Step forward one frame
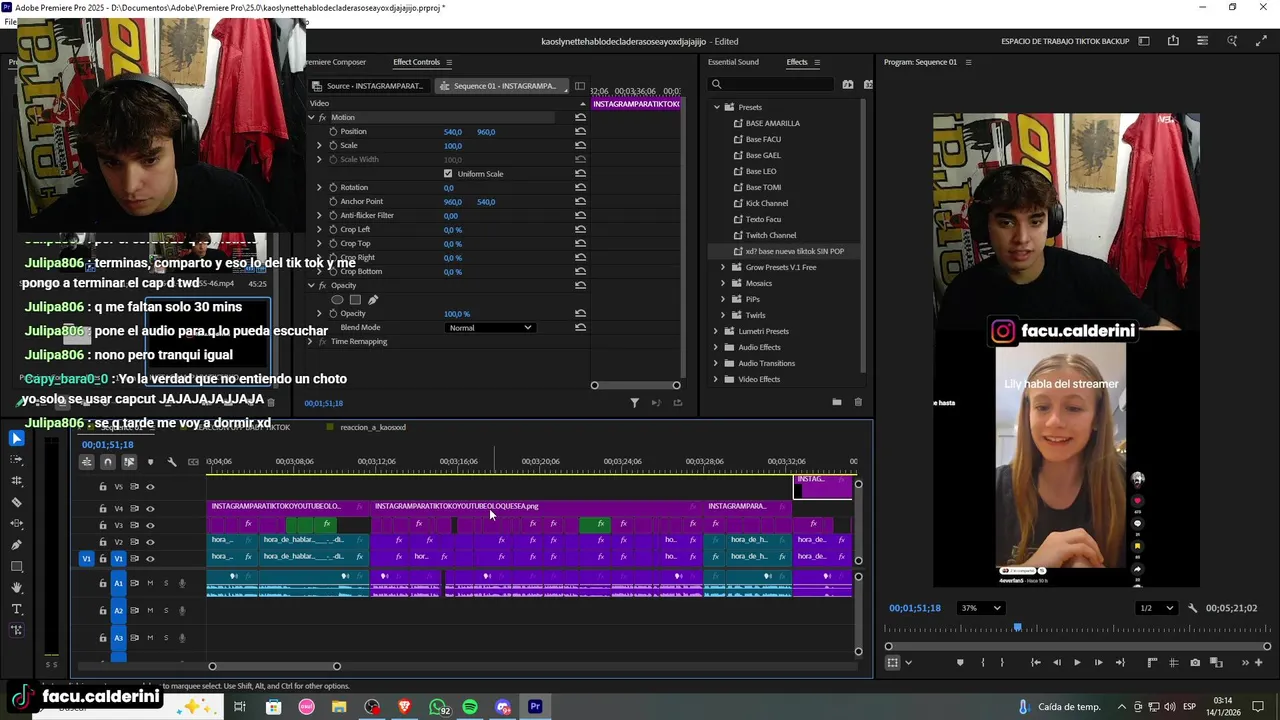The height and width of the screenshot is (720, 1280). click(x=1098, y=663)
